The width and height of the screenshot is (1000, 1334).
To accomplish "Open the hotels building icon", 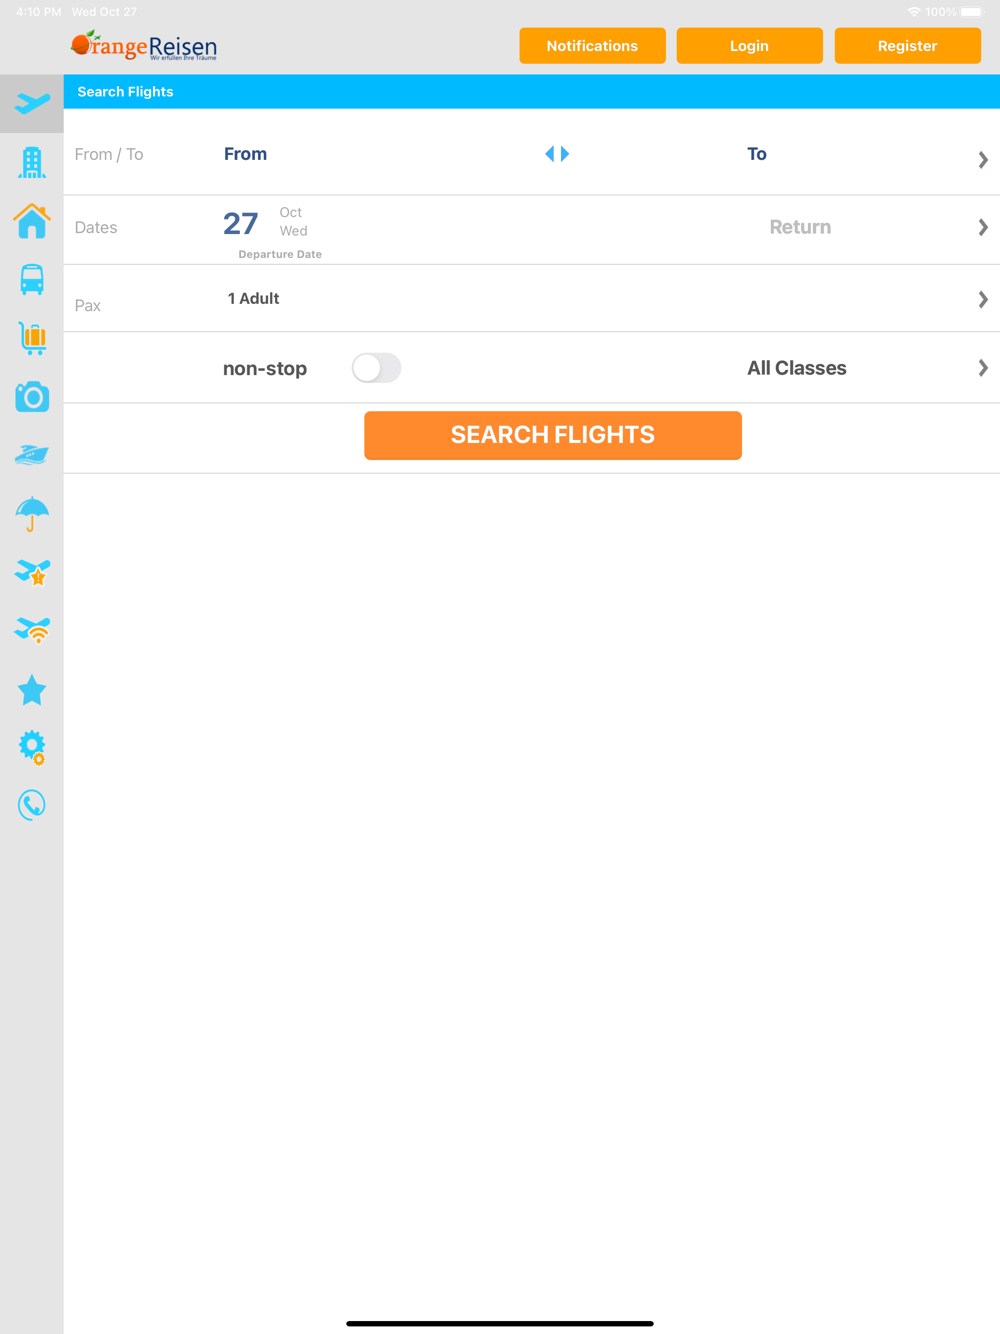I will 32,162.
